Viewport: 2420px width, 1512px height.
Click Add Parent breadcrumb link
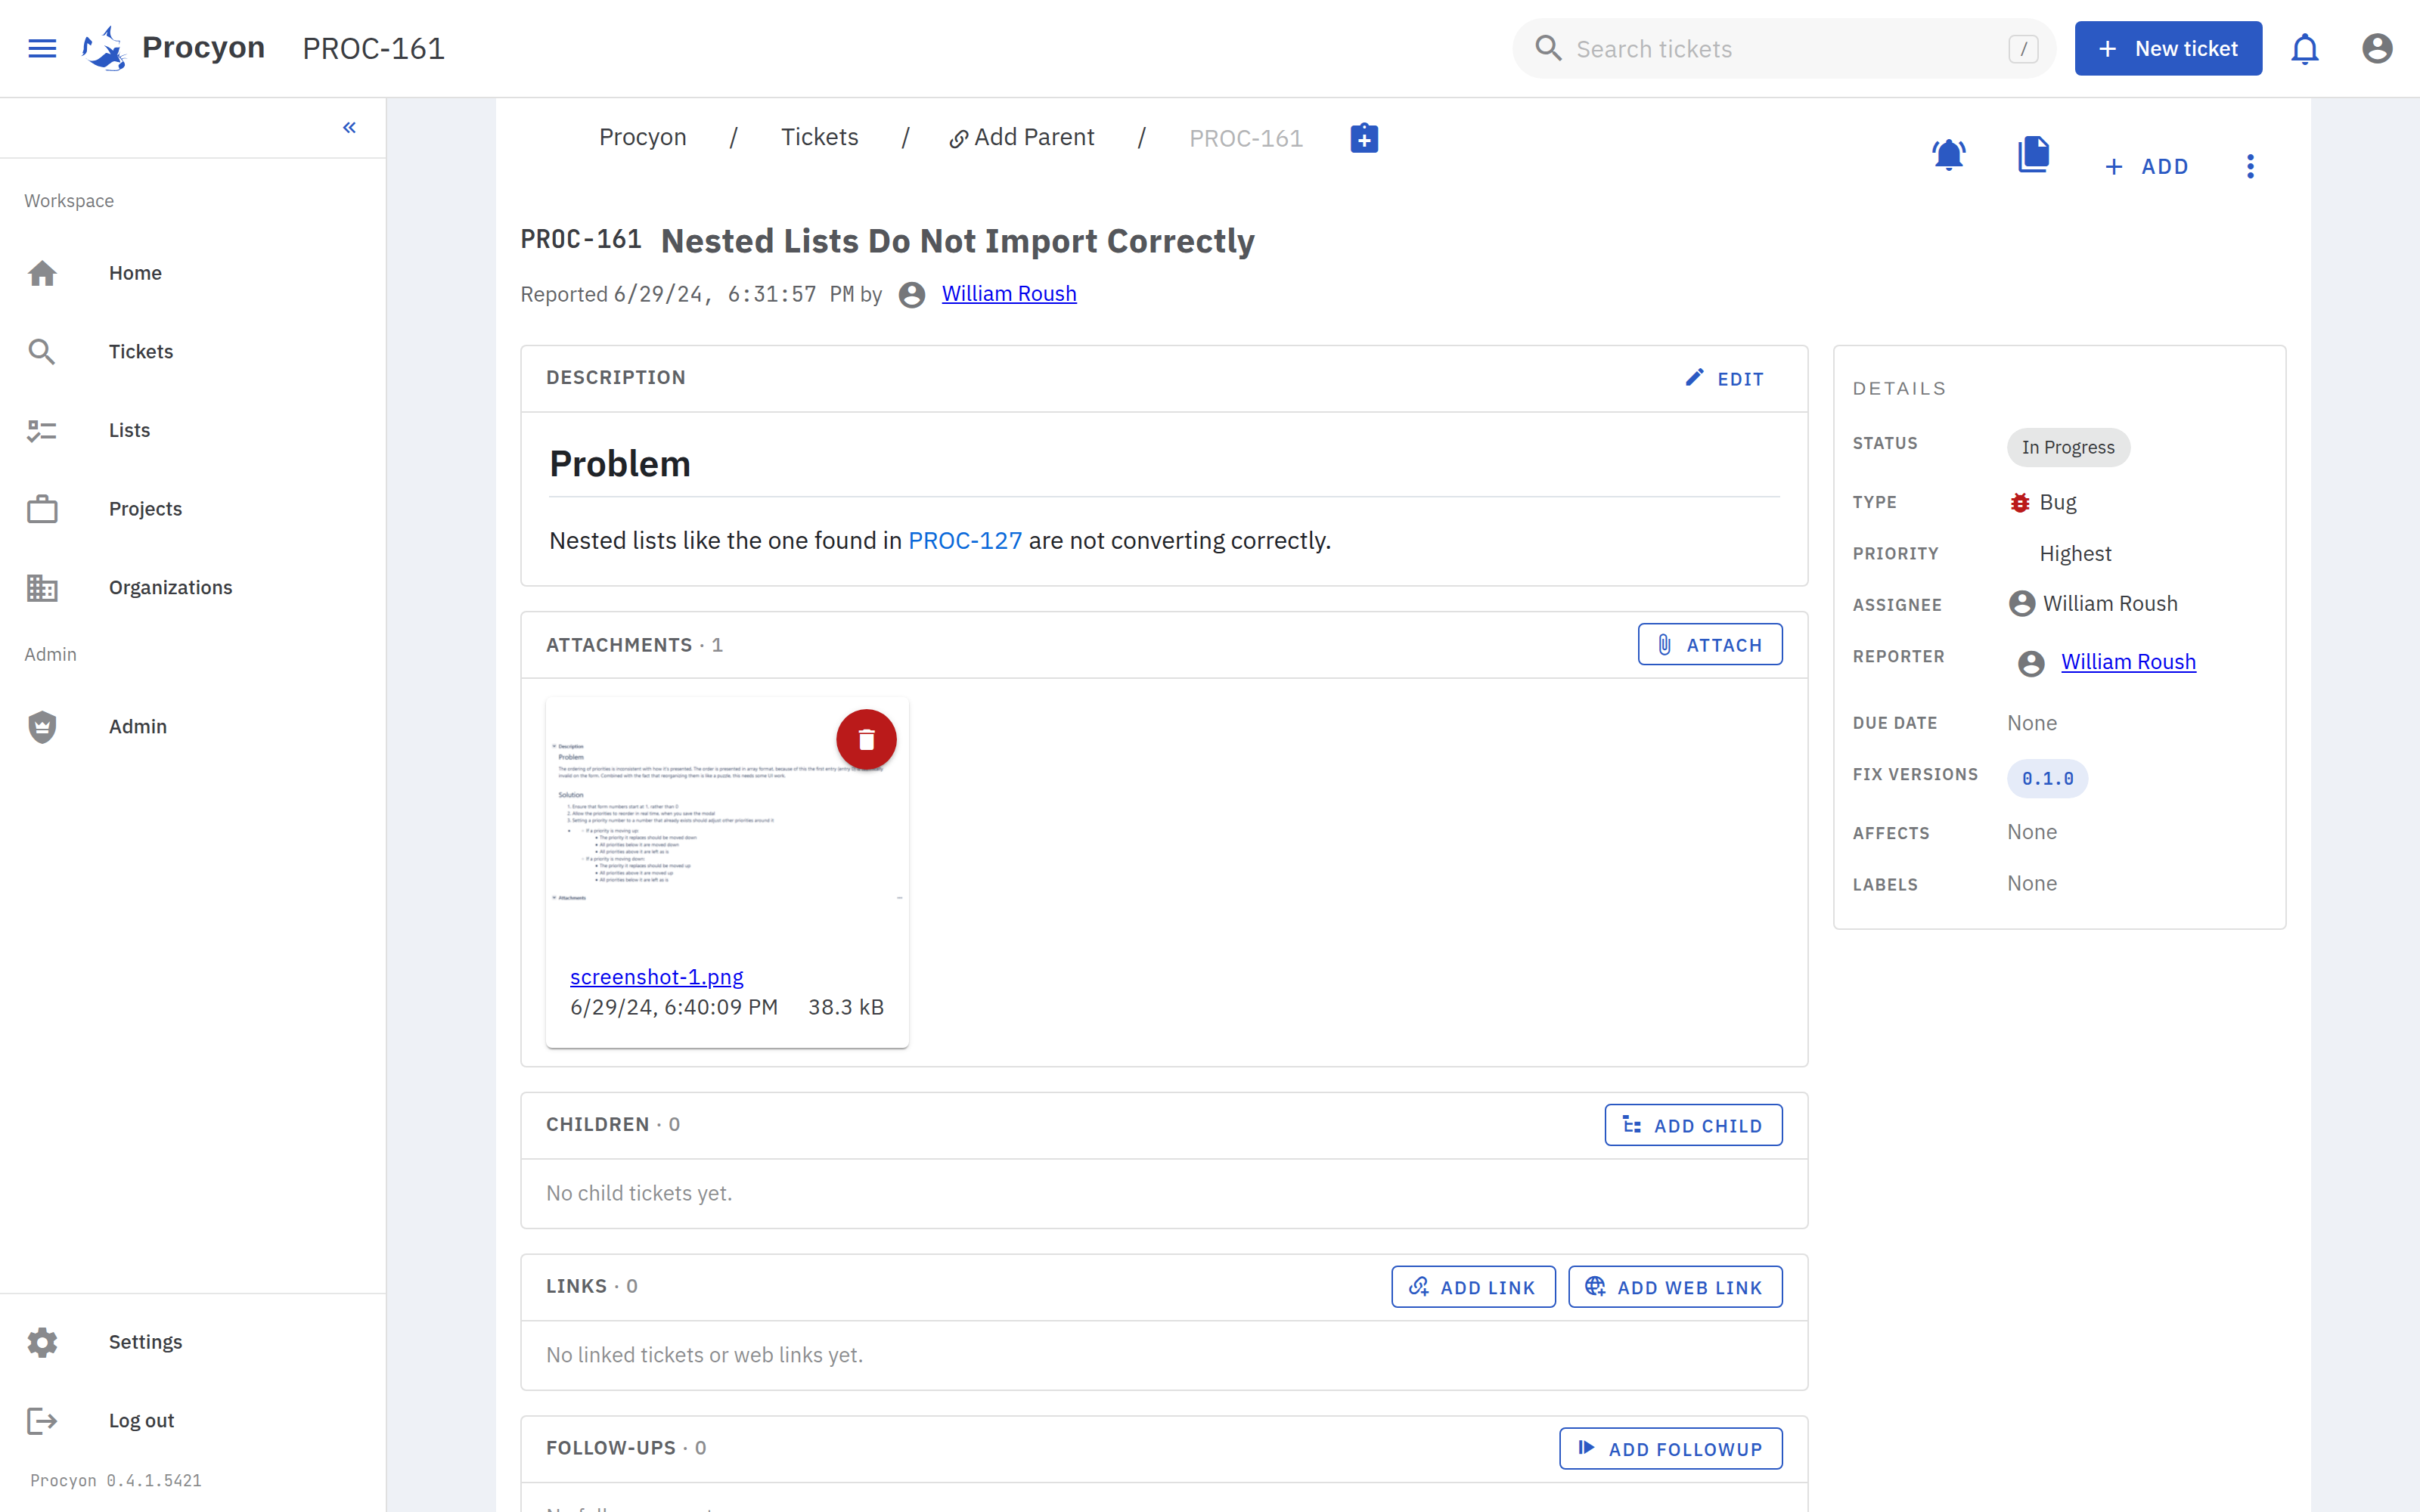[x=1021, y=137]
